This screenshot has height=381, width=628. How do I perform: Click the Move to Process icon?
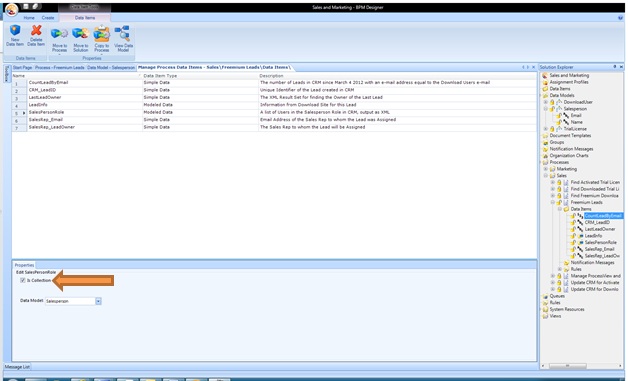59,34
